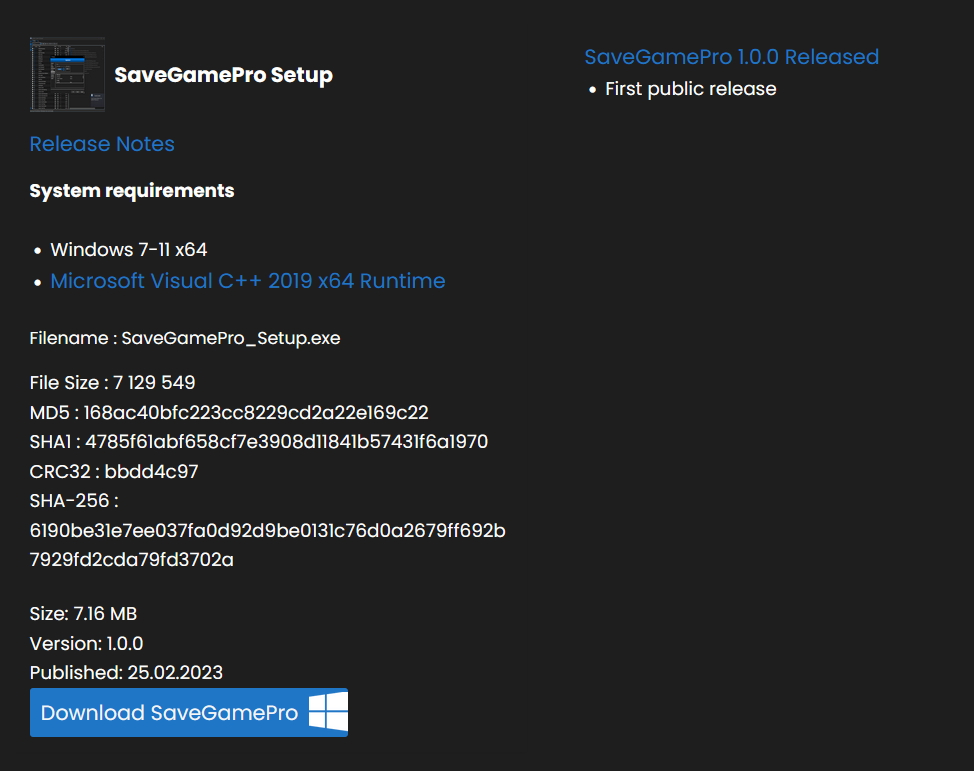Click the SaveGamePro_Setup.exe filename text
Viewport: 974px width, 771px height.
click(x=231, y=338)
